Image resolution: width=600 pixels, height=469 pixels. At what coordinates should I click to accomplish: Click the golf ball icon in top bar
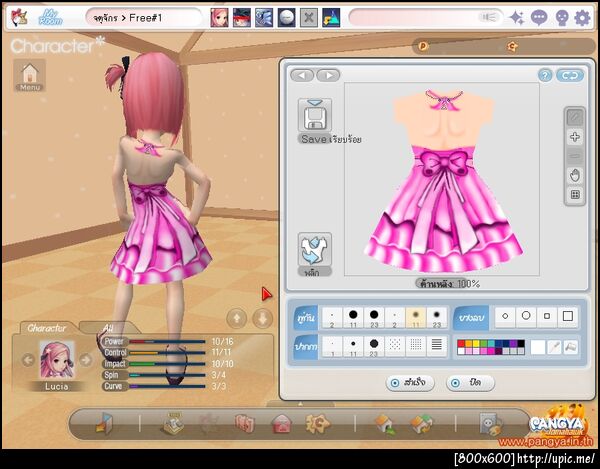[x=286, y=18]
